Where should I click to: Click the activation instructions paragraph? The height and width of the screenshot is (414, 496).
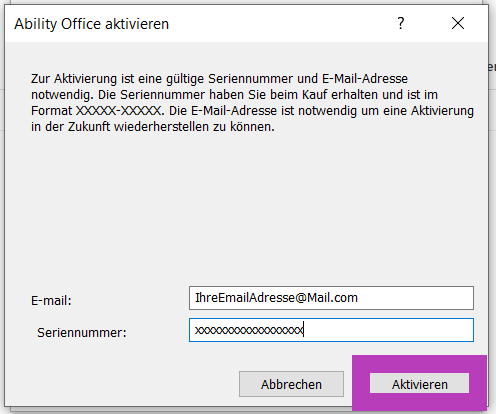252,103
